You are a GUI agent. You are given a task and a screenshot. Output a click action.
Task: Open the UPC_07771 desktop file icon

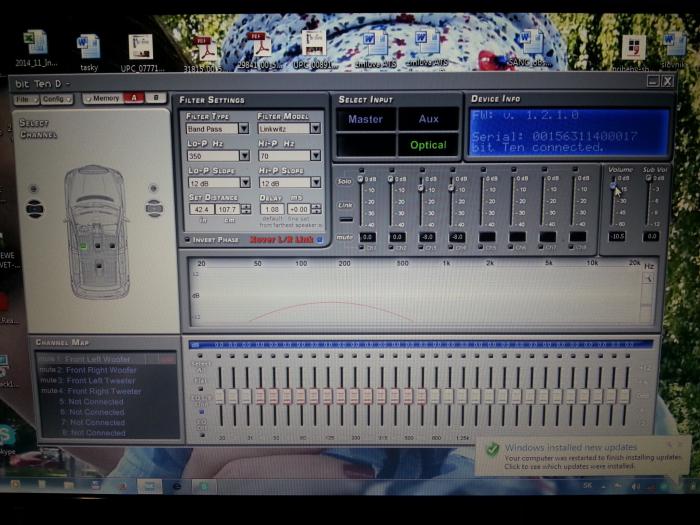point(142,53)
